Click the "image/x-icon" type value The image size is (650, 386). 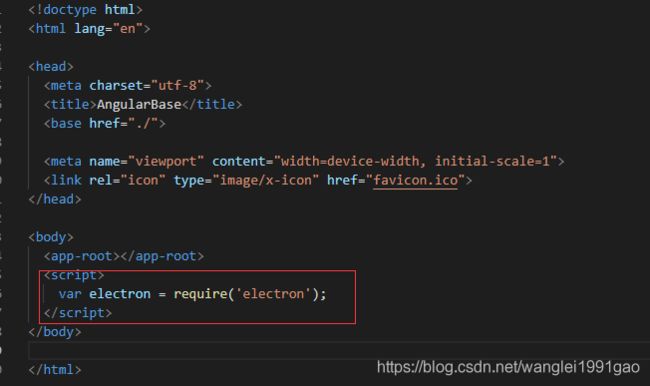tap(266, 180)
